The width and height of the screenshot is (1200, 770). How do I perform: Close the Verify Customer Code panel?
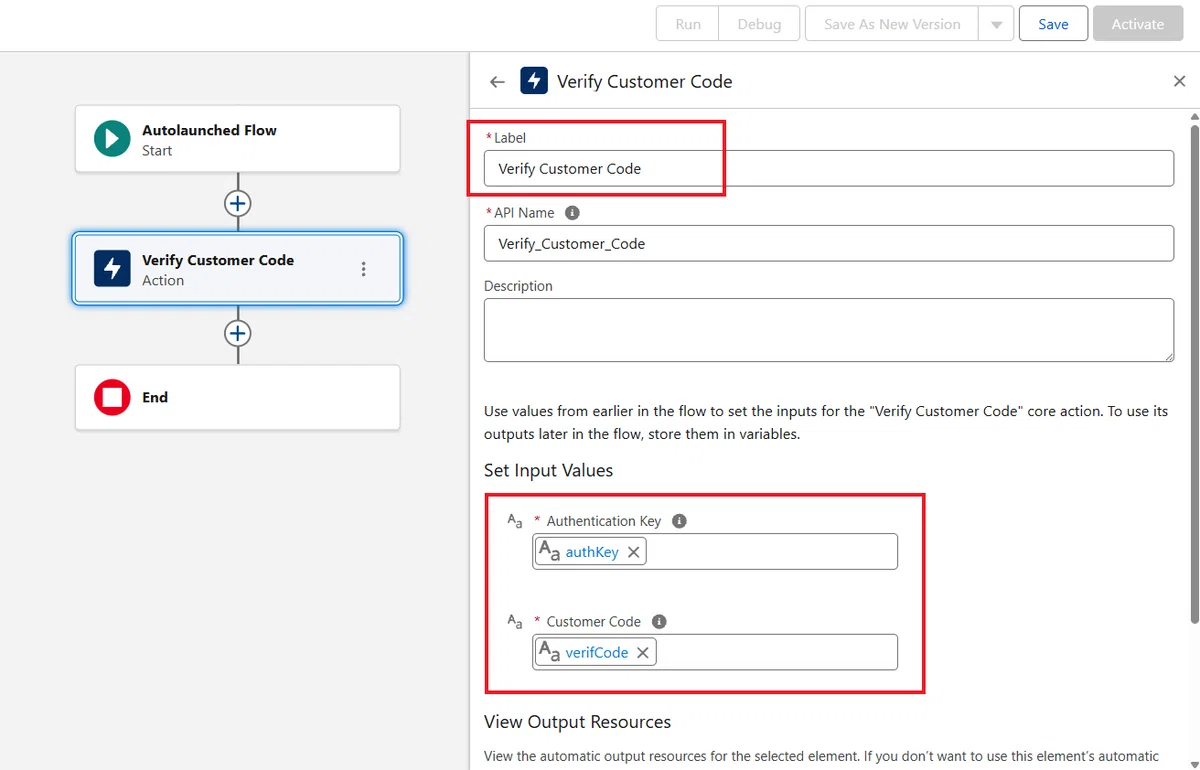pyautogui.click(x=1179, y=82)
